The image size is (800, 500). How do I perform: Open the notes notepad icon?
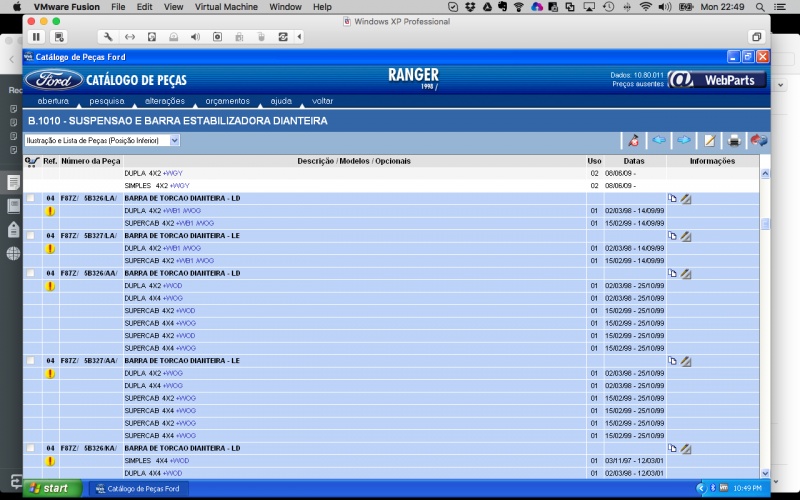click(709, 140)
